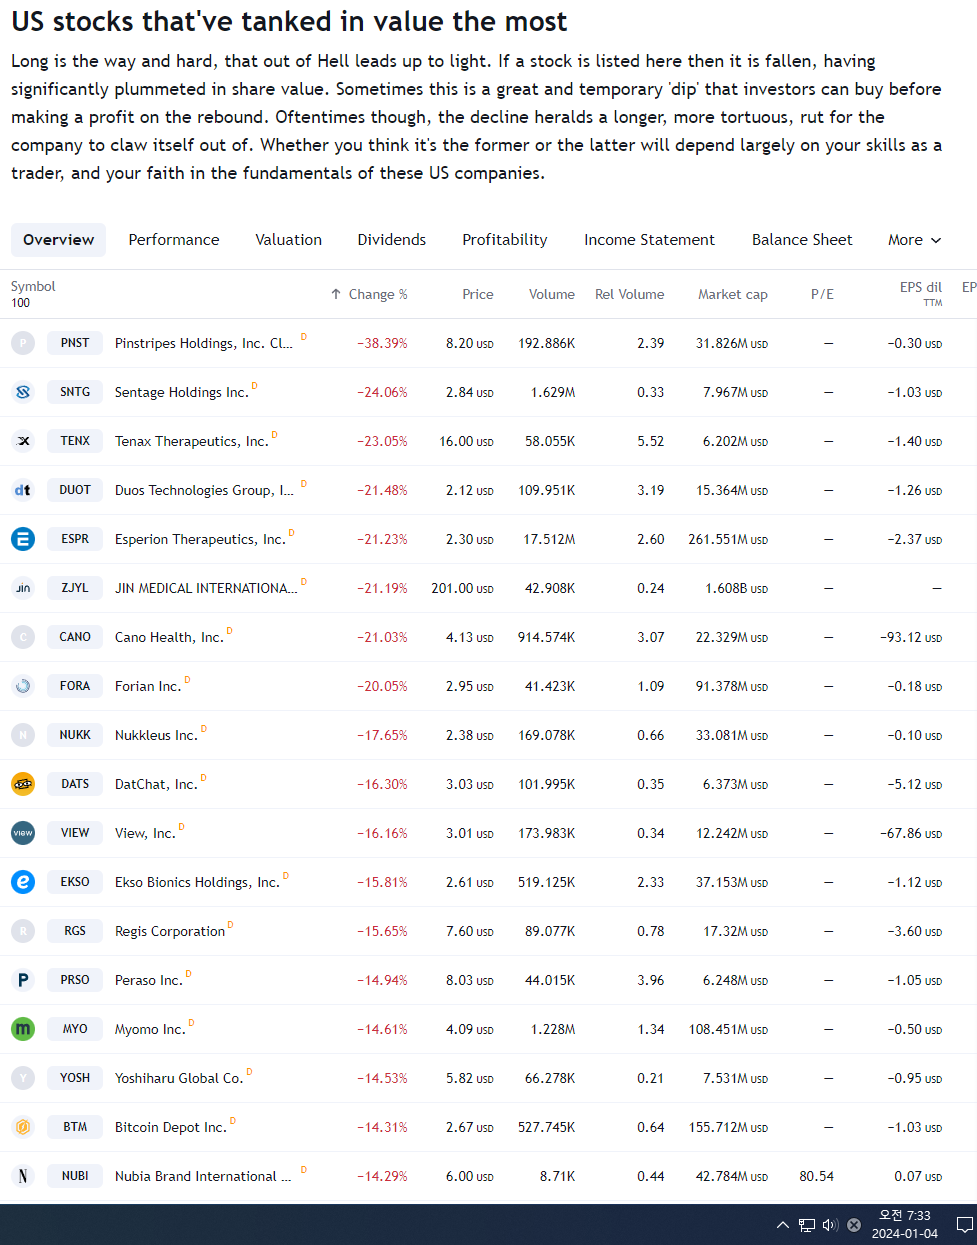Switch to the Income Statement tab

650,240
